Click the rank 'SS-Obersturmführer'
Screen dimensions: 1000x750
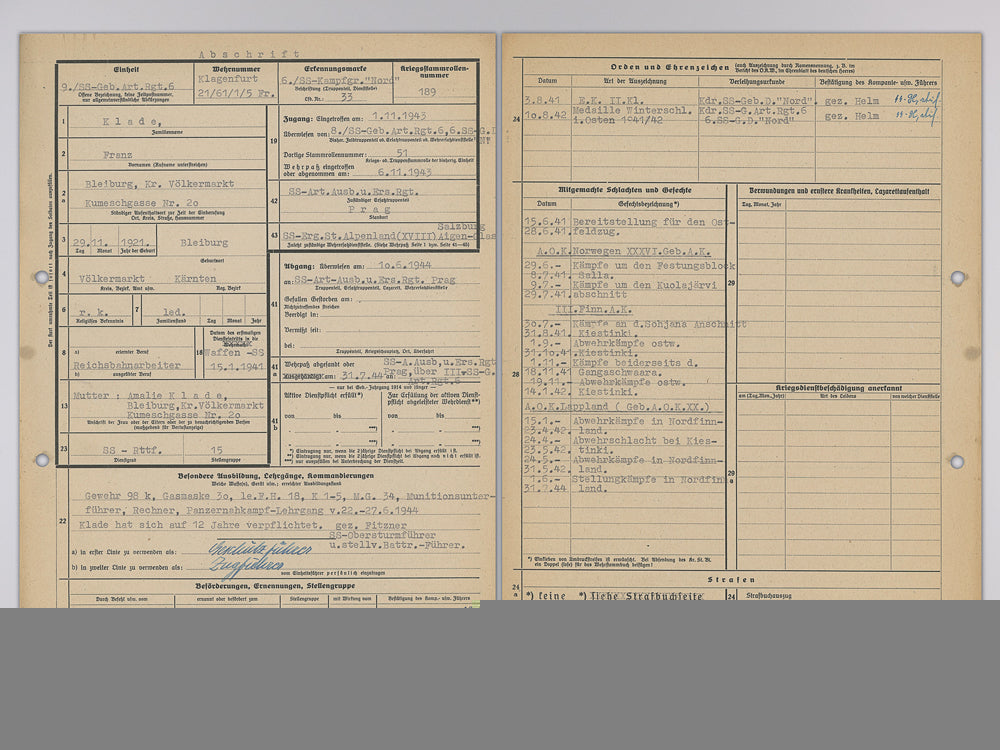[x=383, y=536]
